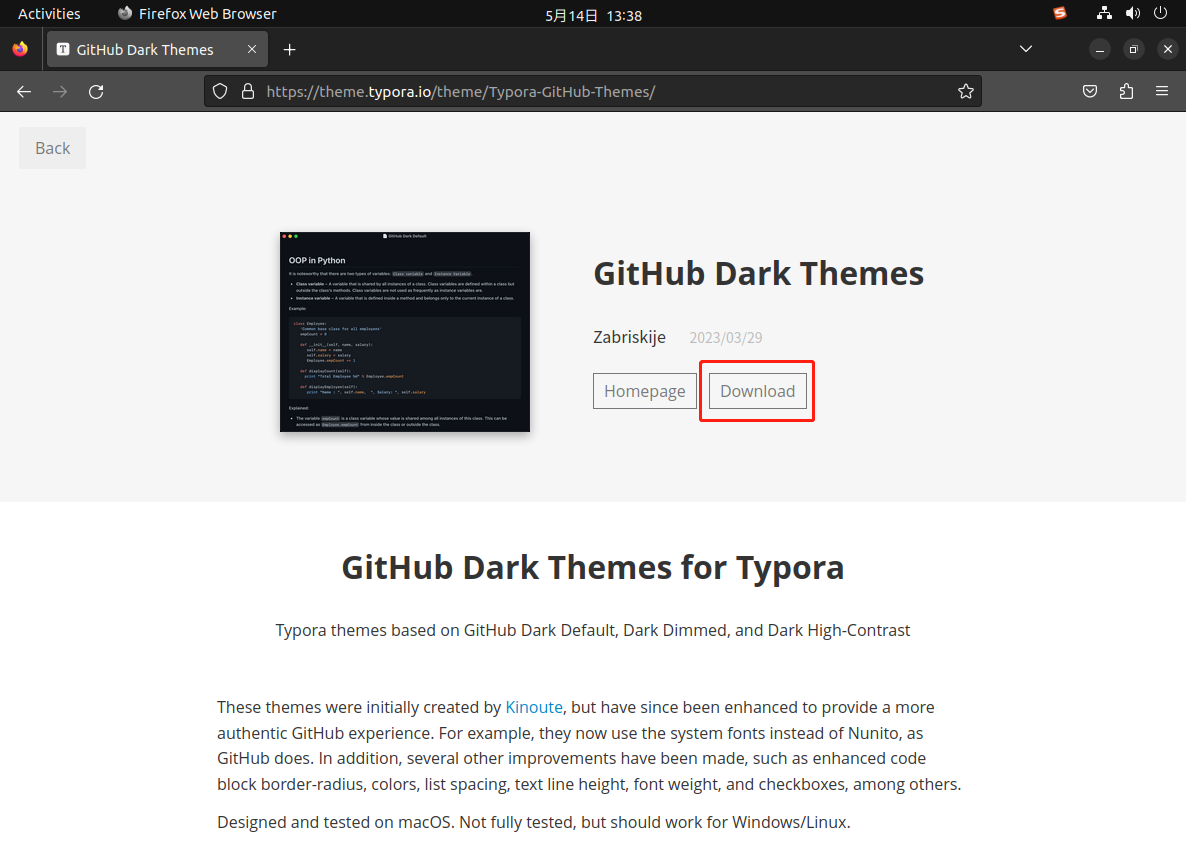Go back with the browser back arrow
Screen dimensions: 1186x855
24,92
